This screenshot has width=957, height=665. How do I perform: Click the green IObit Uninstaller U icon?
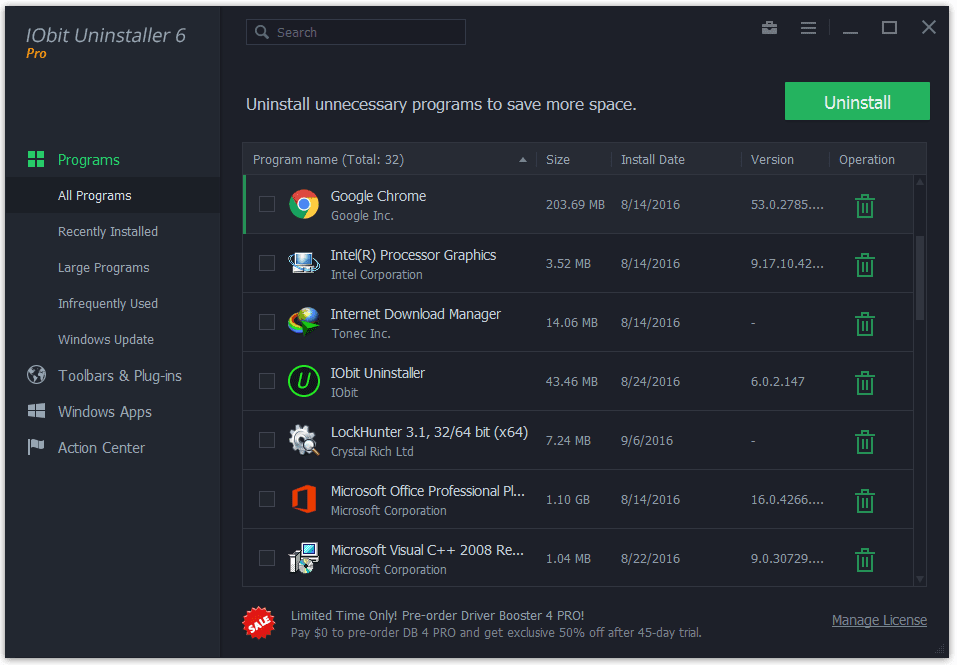tap(303, 381)
